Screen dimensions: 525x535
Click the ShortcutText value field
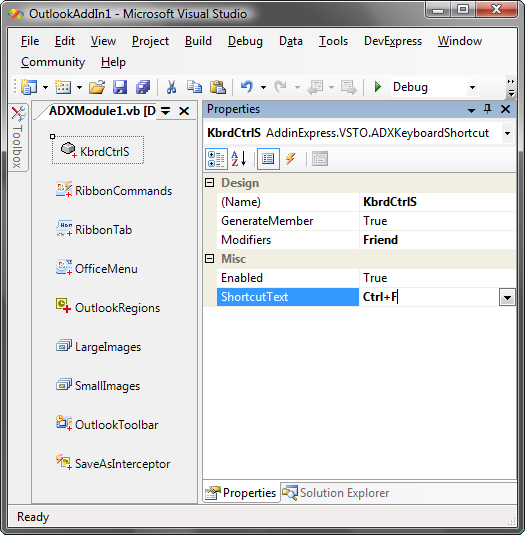[x=429, y=297]
